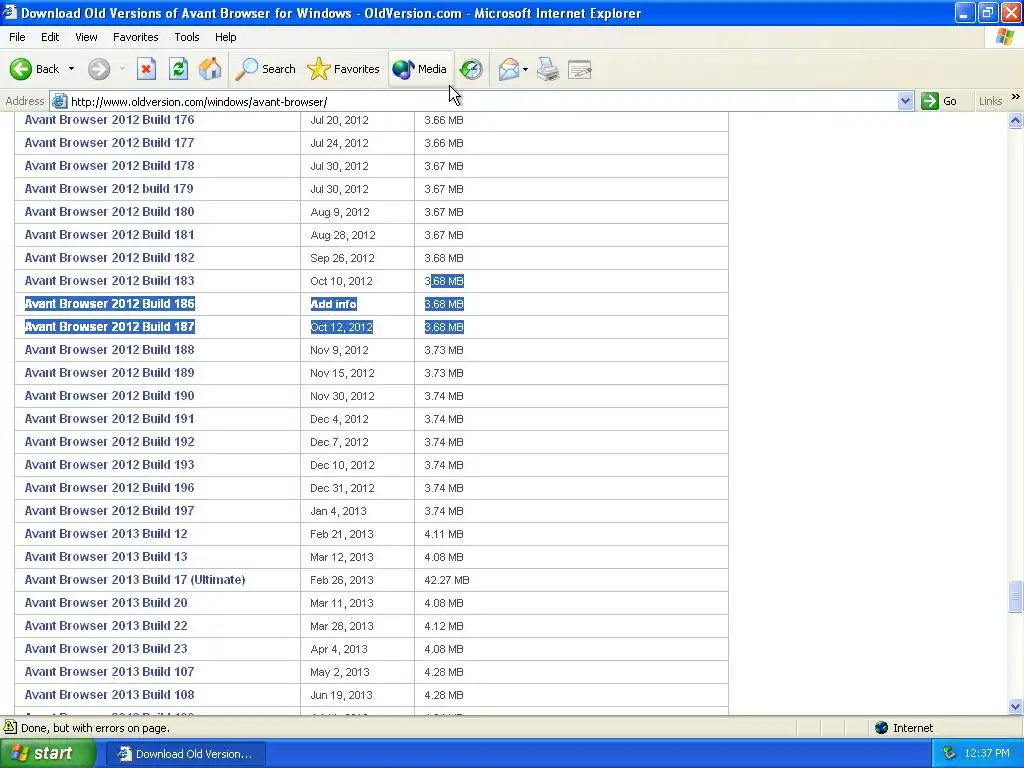Open the Tools menu
1024x768 pixels.
(187, 37)
